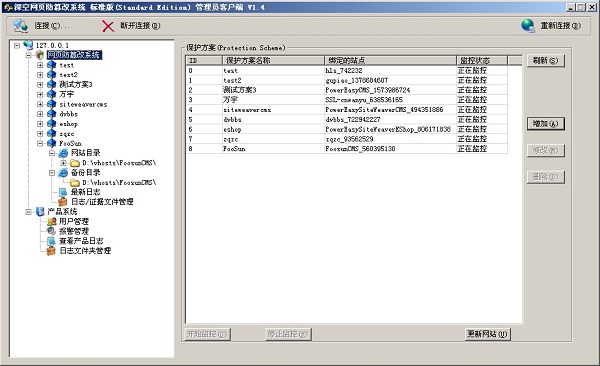This screenshot has height=366, width=600.
Task: Click the globe icon for 网站目录
Action: (63, 153)
